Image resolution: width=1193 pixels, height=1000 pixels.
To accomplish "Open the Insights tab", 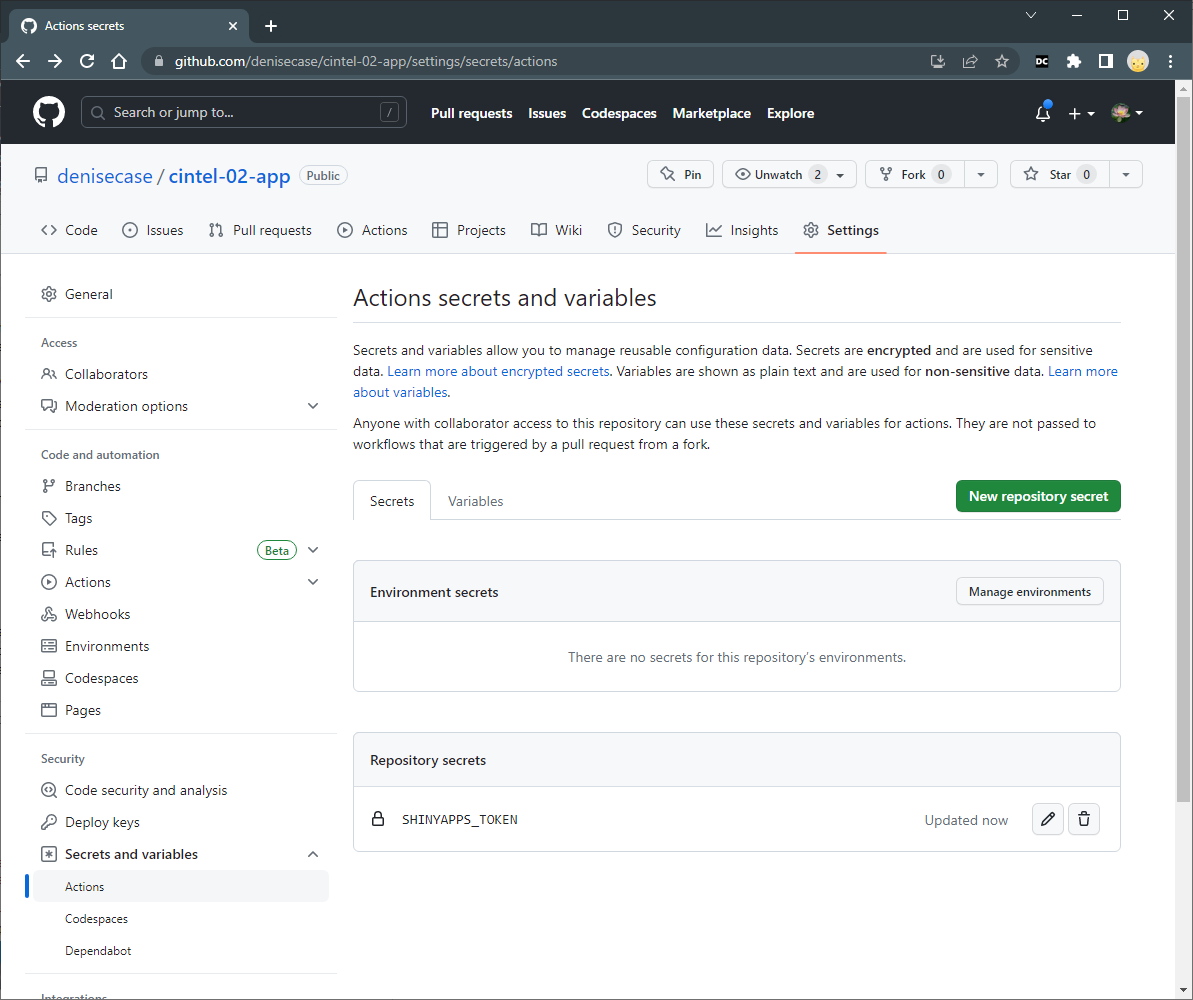I will pyautogui.click(x=742, y=230).
